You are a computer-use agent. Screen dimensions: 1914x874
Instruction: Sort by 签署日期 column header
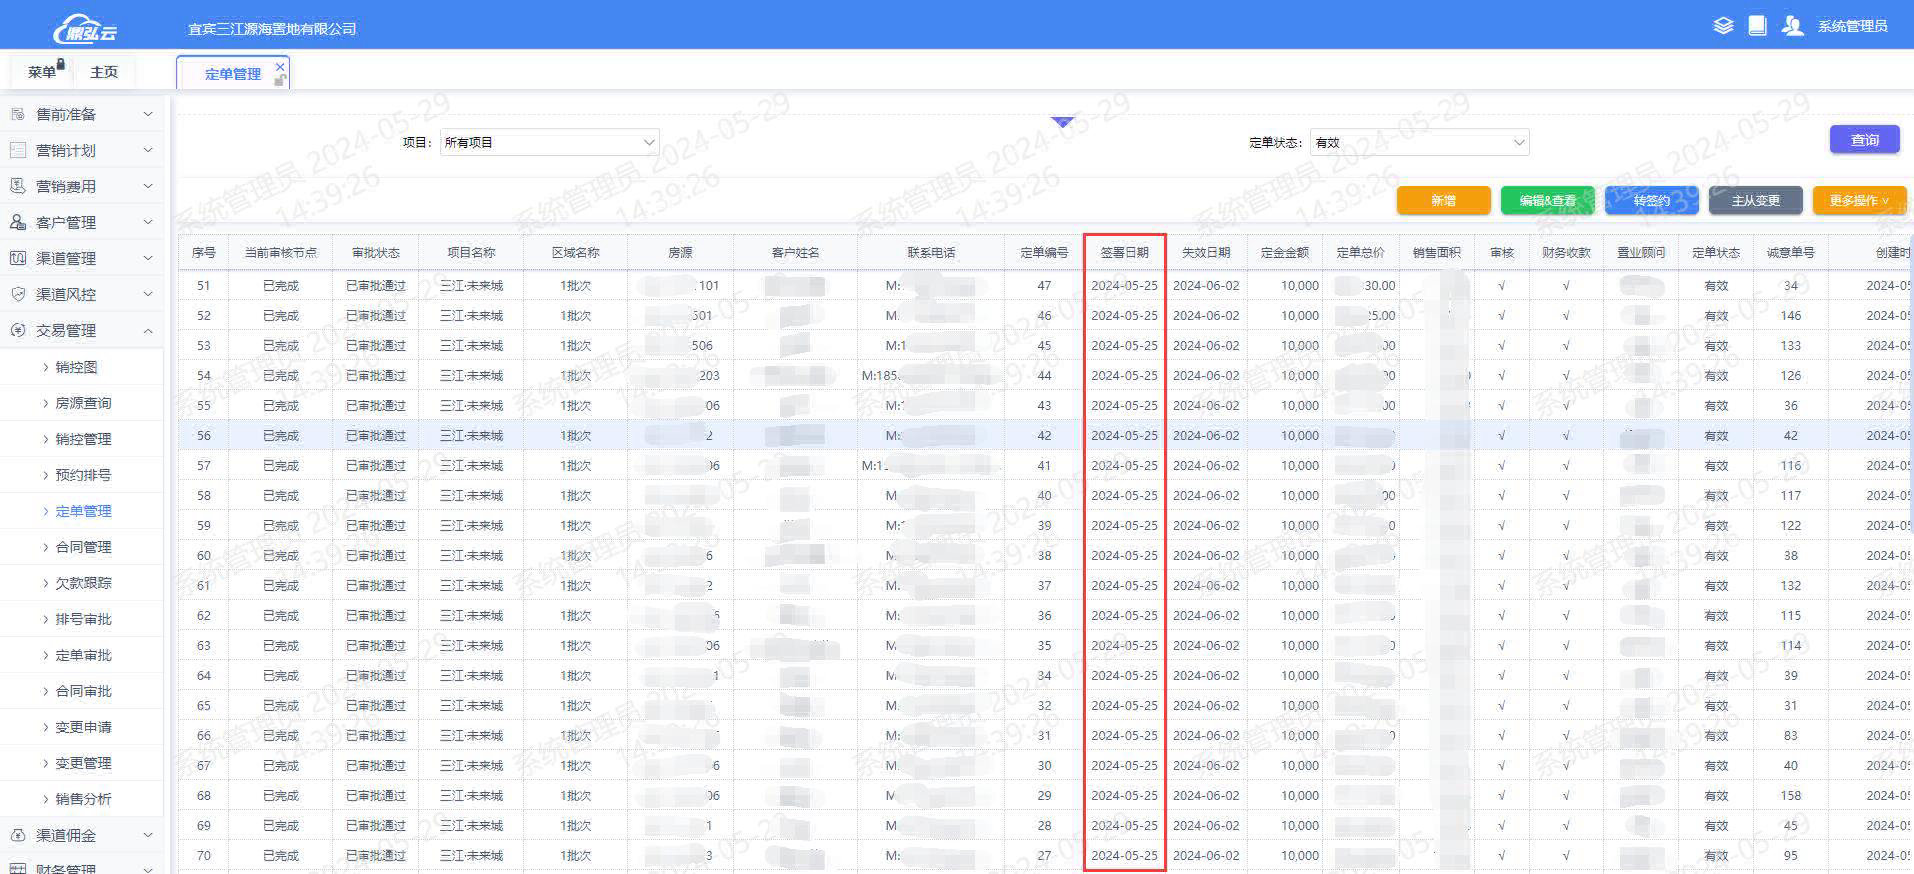coord(1124,253)
